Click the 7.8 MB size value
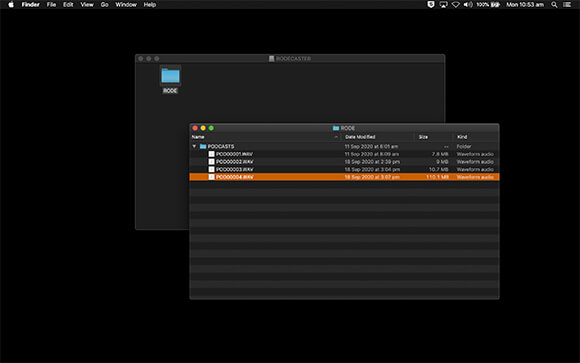580x363 pixels. (440, 154)
